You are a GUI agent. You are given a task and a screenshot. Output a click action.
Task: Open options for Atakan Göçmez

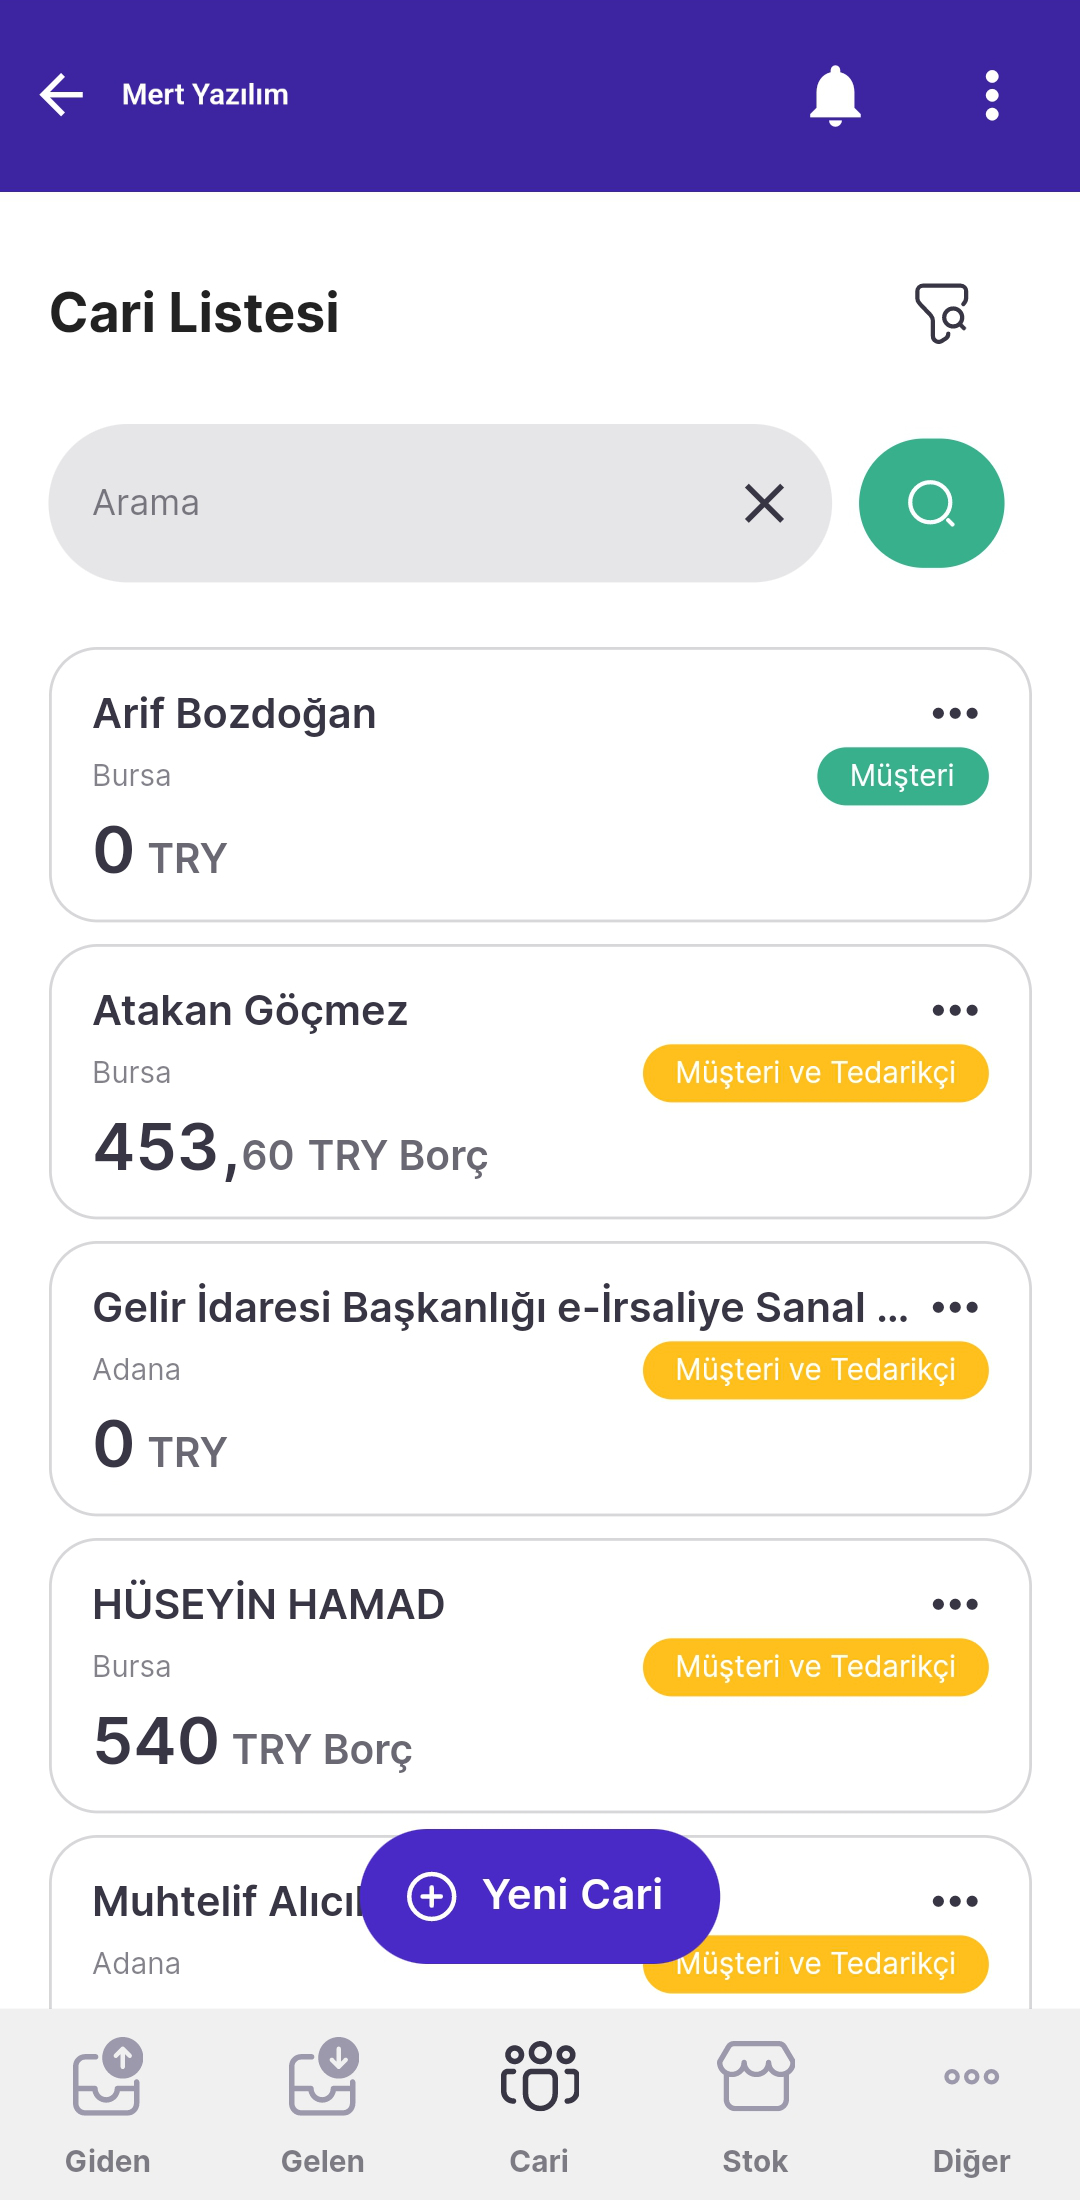[x=954, y=1010]
